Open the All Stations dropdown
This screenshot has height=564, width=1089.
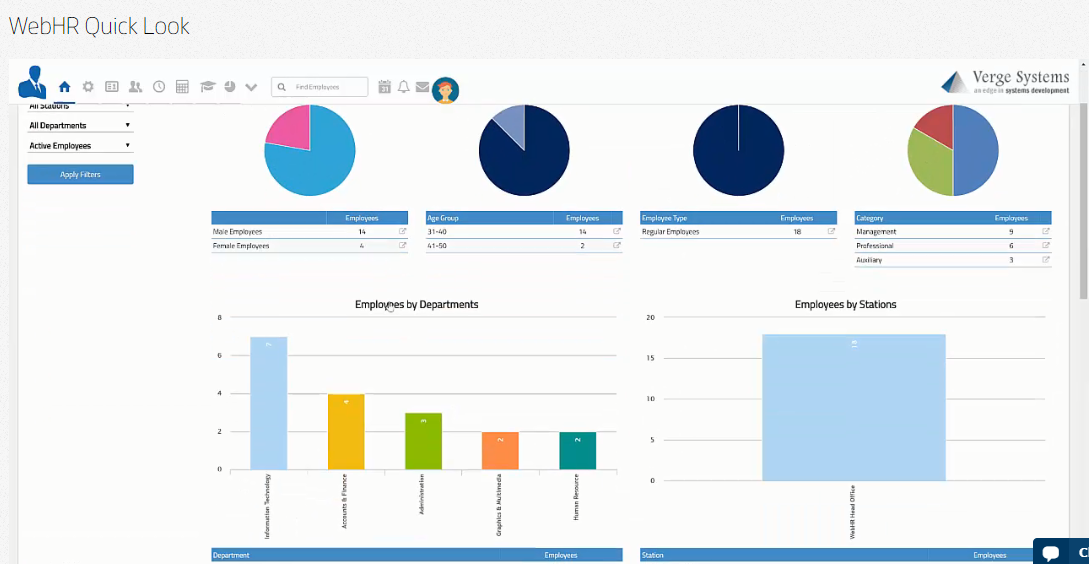coord(80,106)
